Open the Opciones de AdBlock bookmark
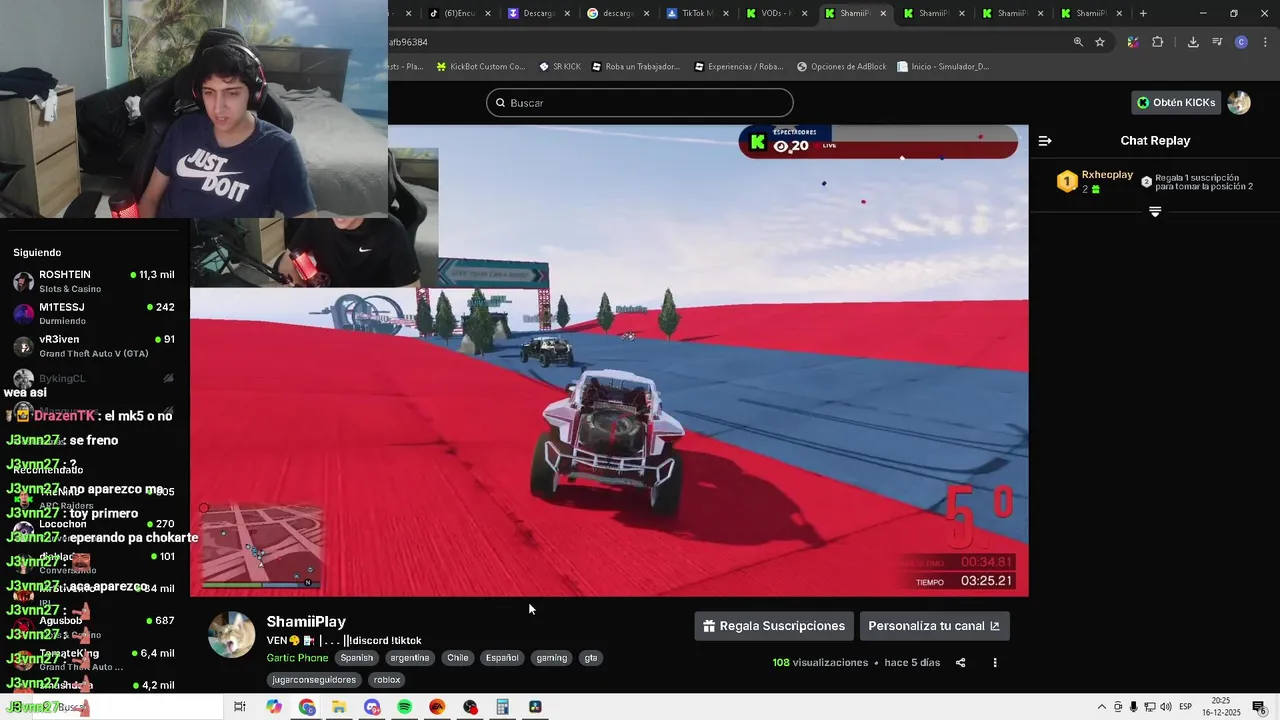This screenshot has width=1280, height=720. click(841, 67)
